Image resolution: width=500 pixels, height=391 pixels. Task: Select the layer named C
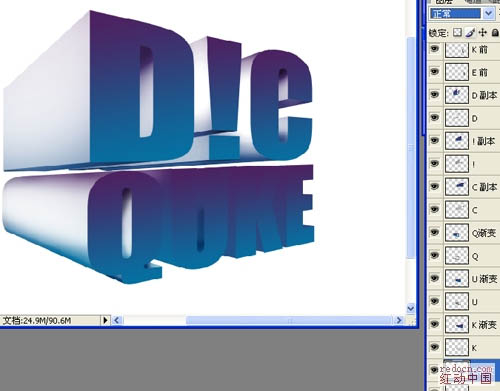point(463,210)
